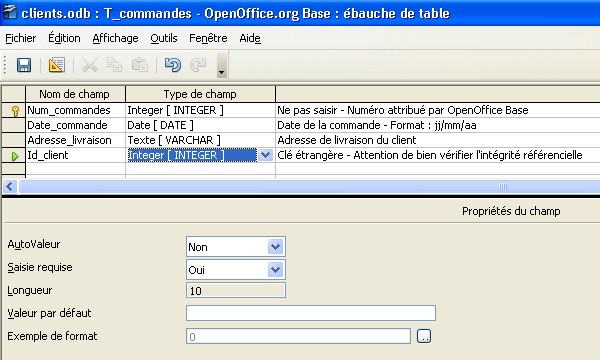Open format dialog with the ... button

[424, 336]
